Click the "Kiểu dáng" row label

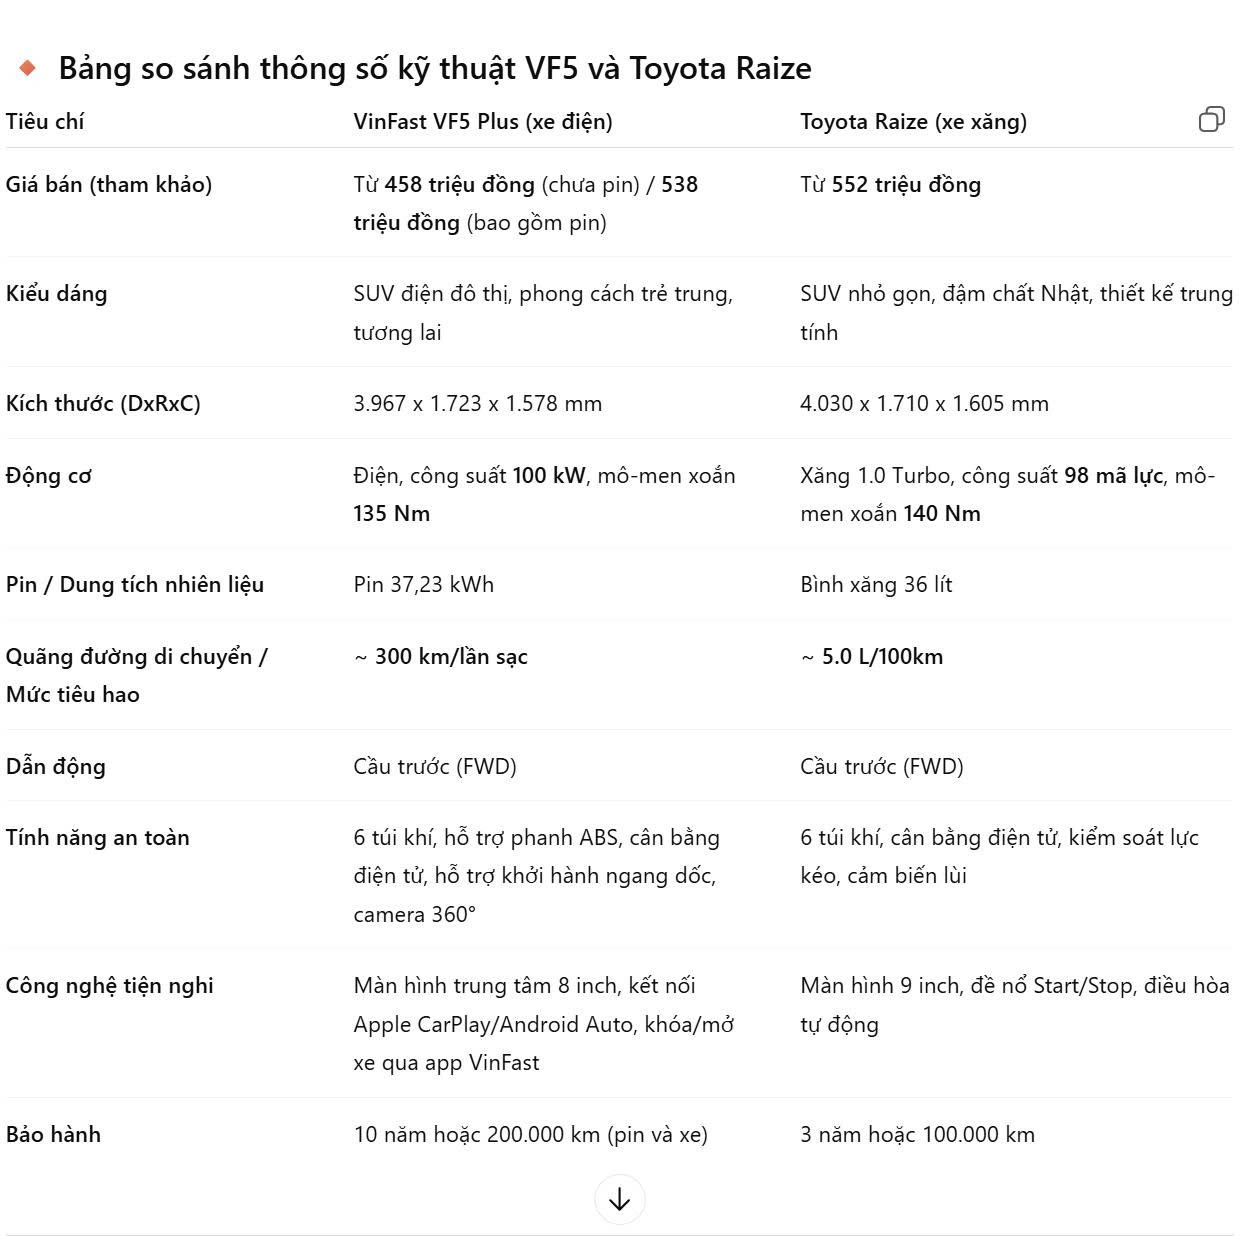click(x=56, y=294)
